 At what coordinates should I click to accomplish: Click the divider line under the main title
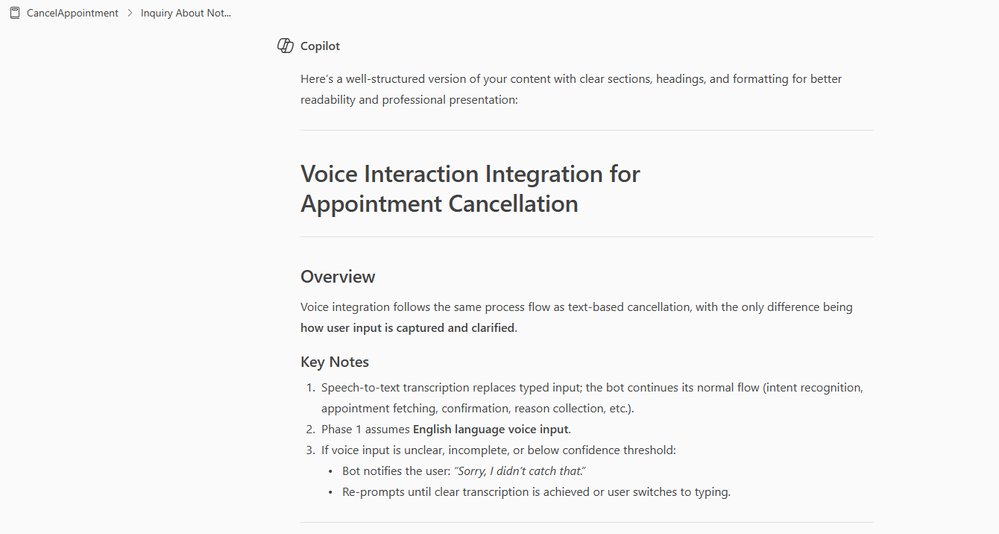tap(587, 236)
